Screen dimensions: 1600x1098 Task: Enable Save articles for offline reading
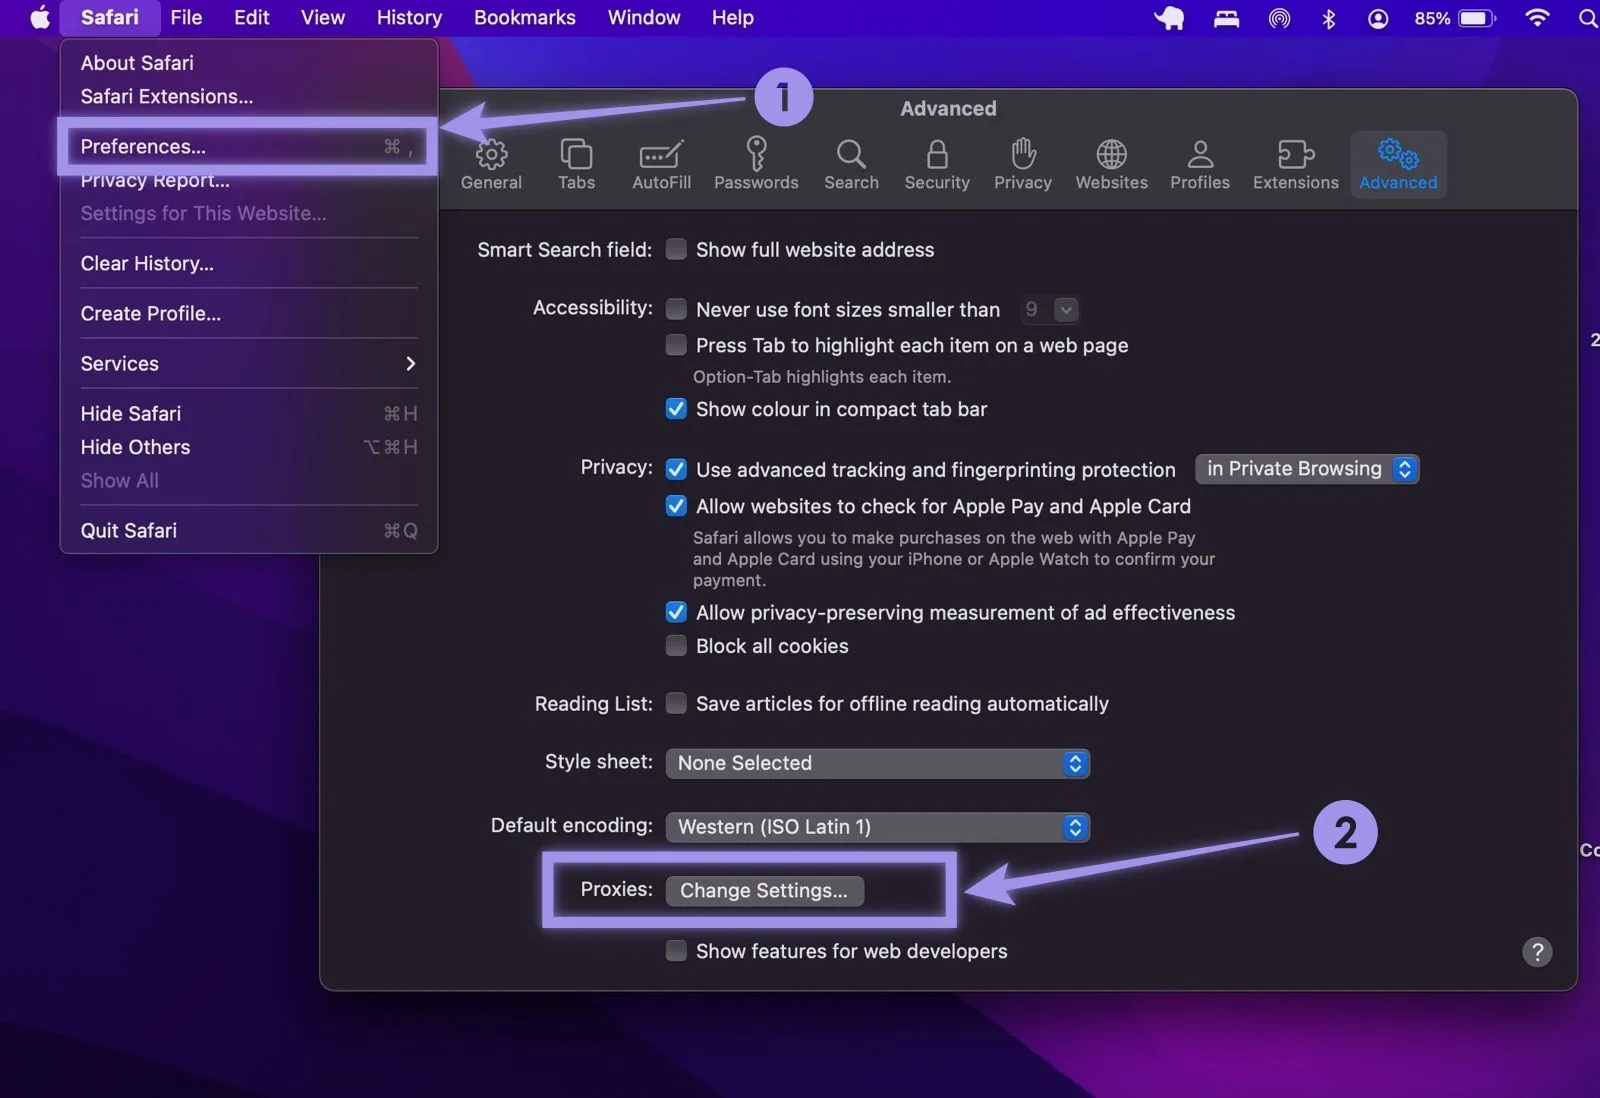coord(677,703)
